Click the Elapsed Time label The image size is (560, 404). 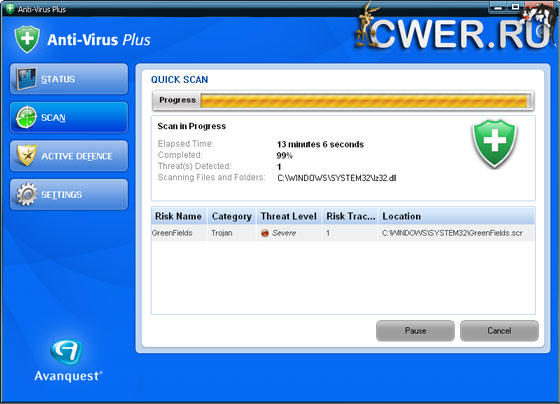pos(185,144)
